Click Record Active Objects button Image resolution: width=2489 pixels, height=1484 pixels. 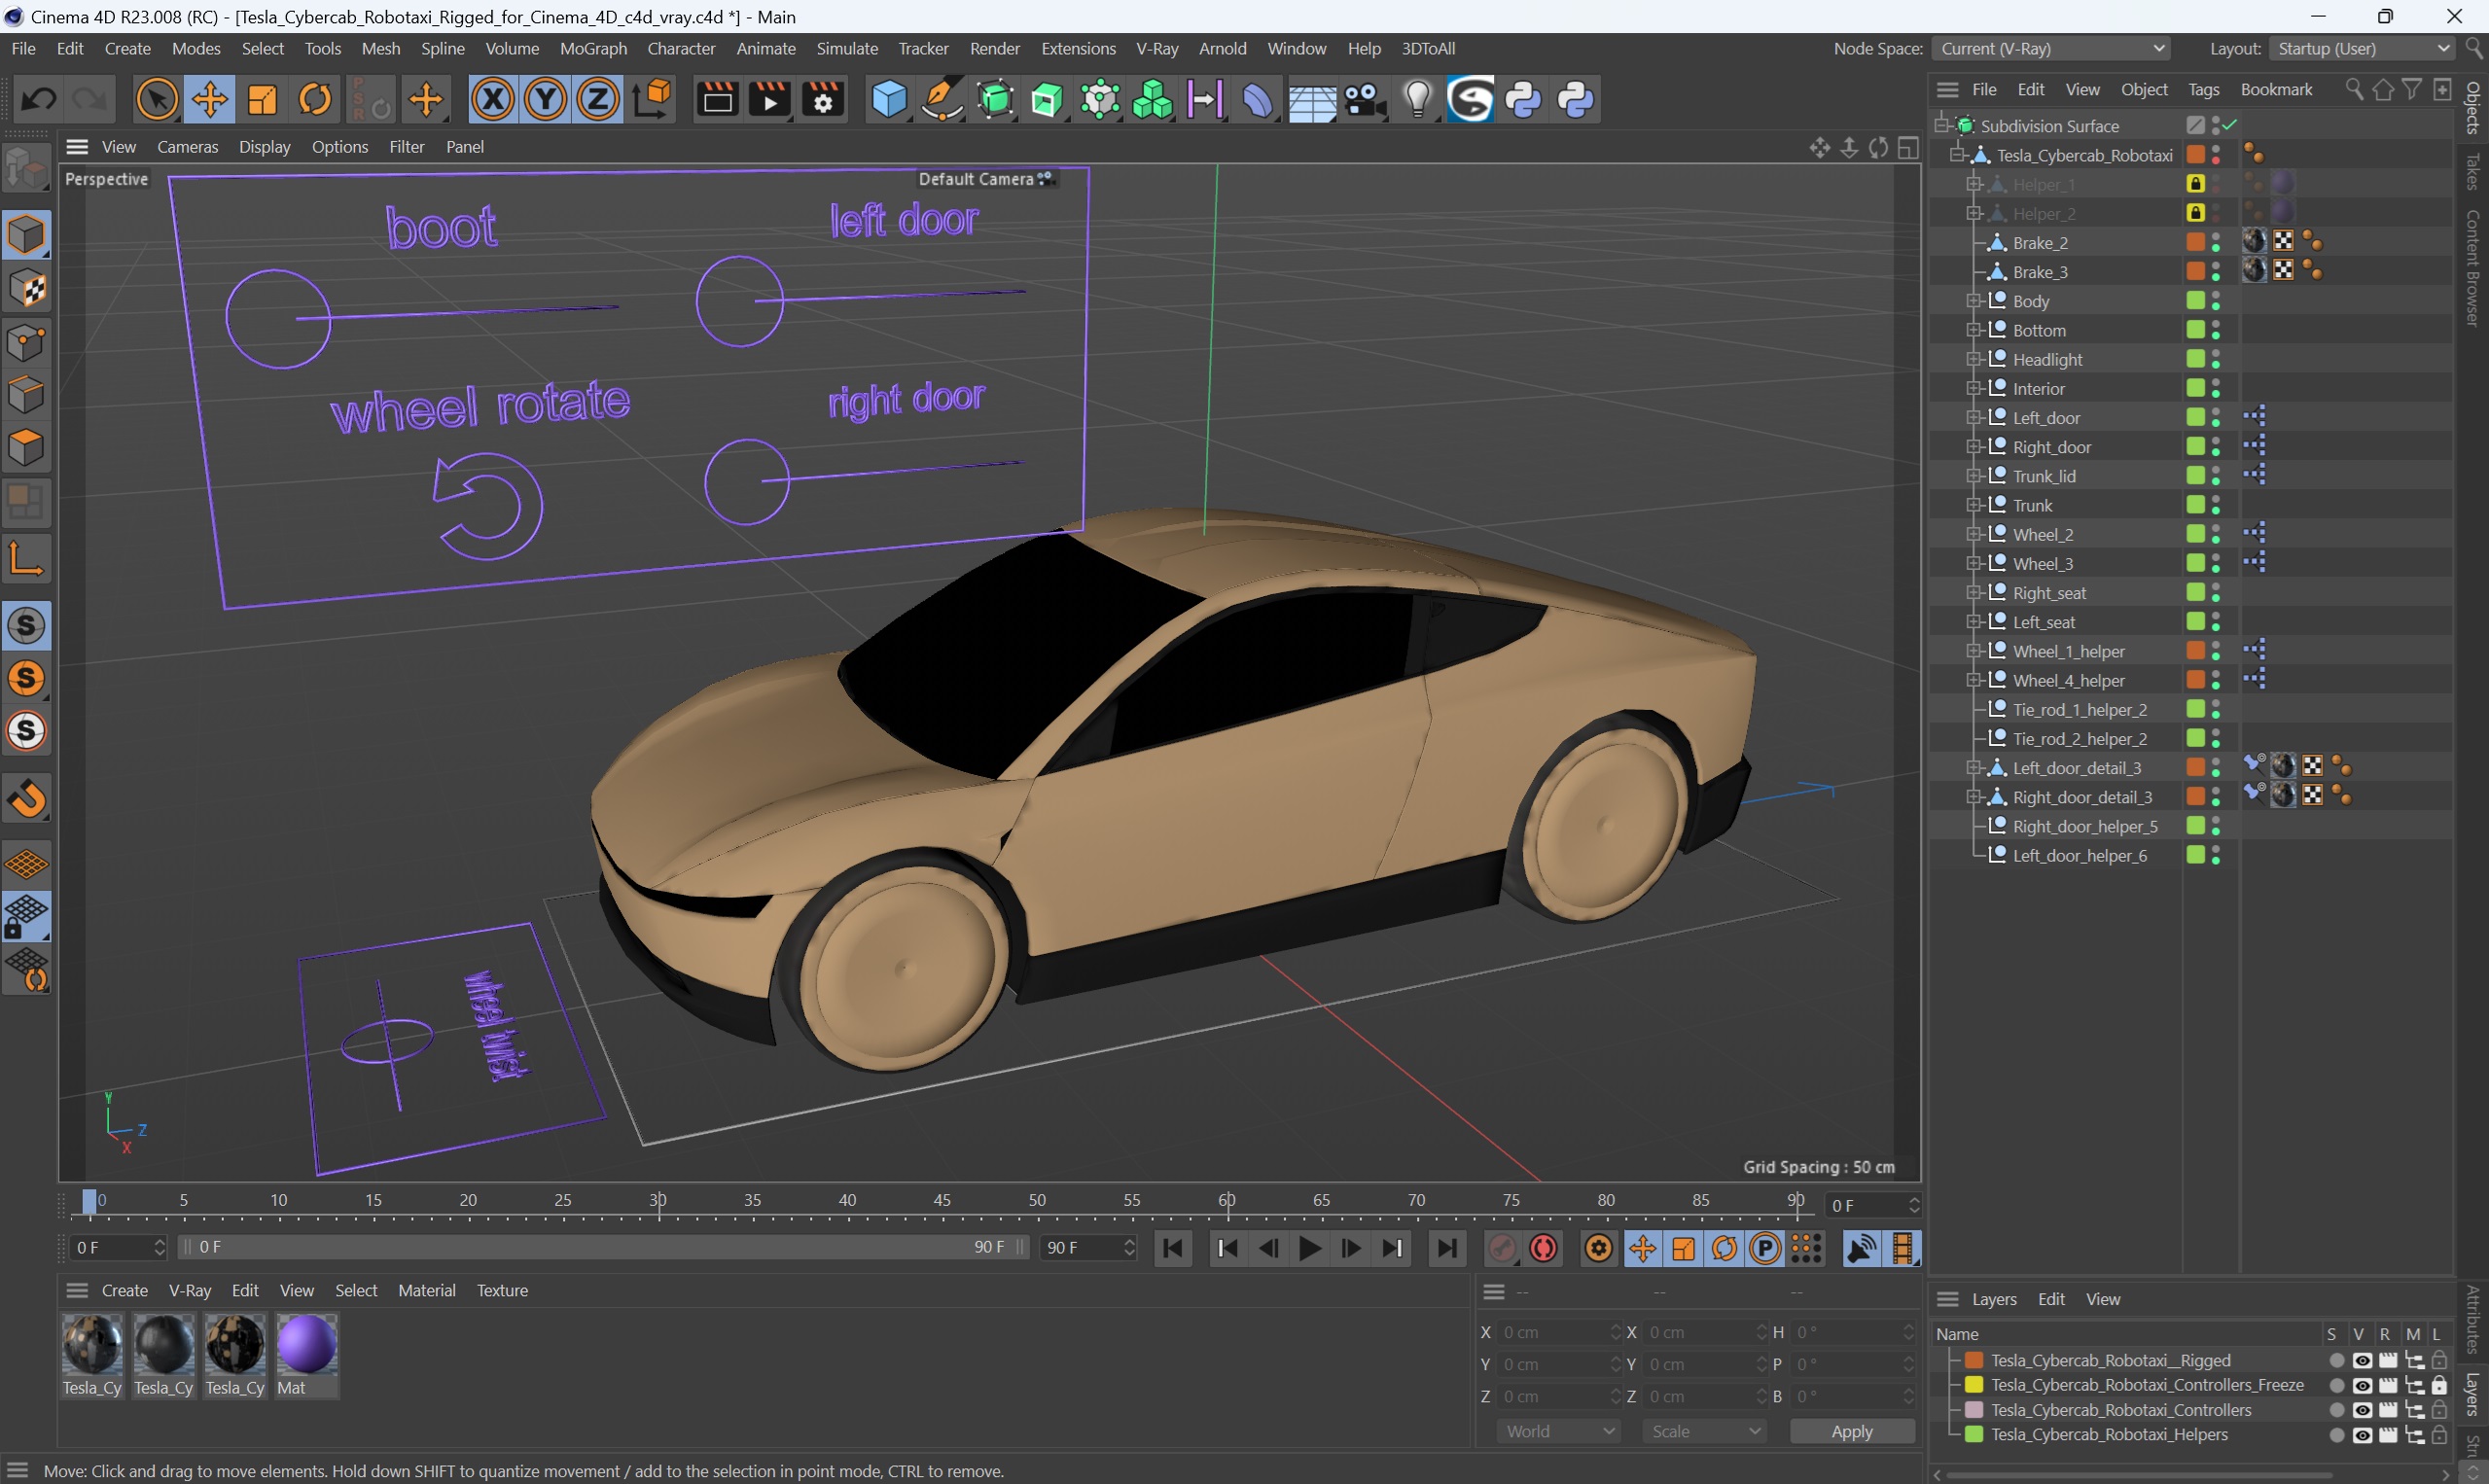point(1502,1248)
